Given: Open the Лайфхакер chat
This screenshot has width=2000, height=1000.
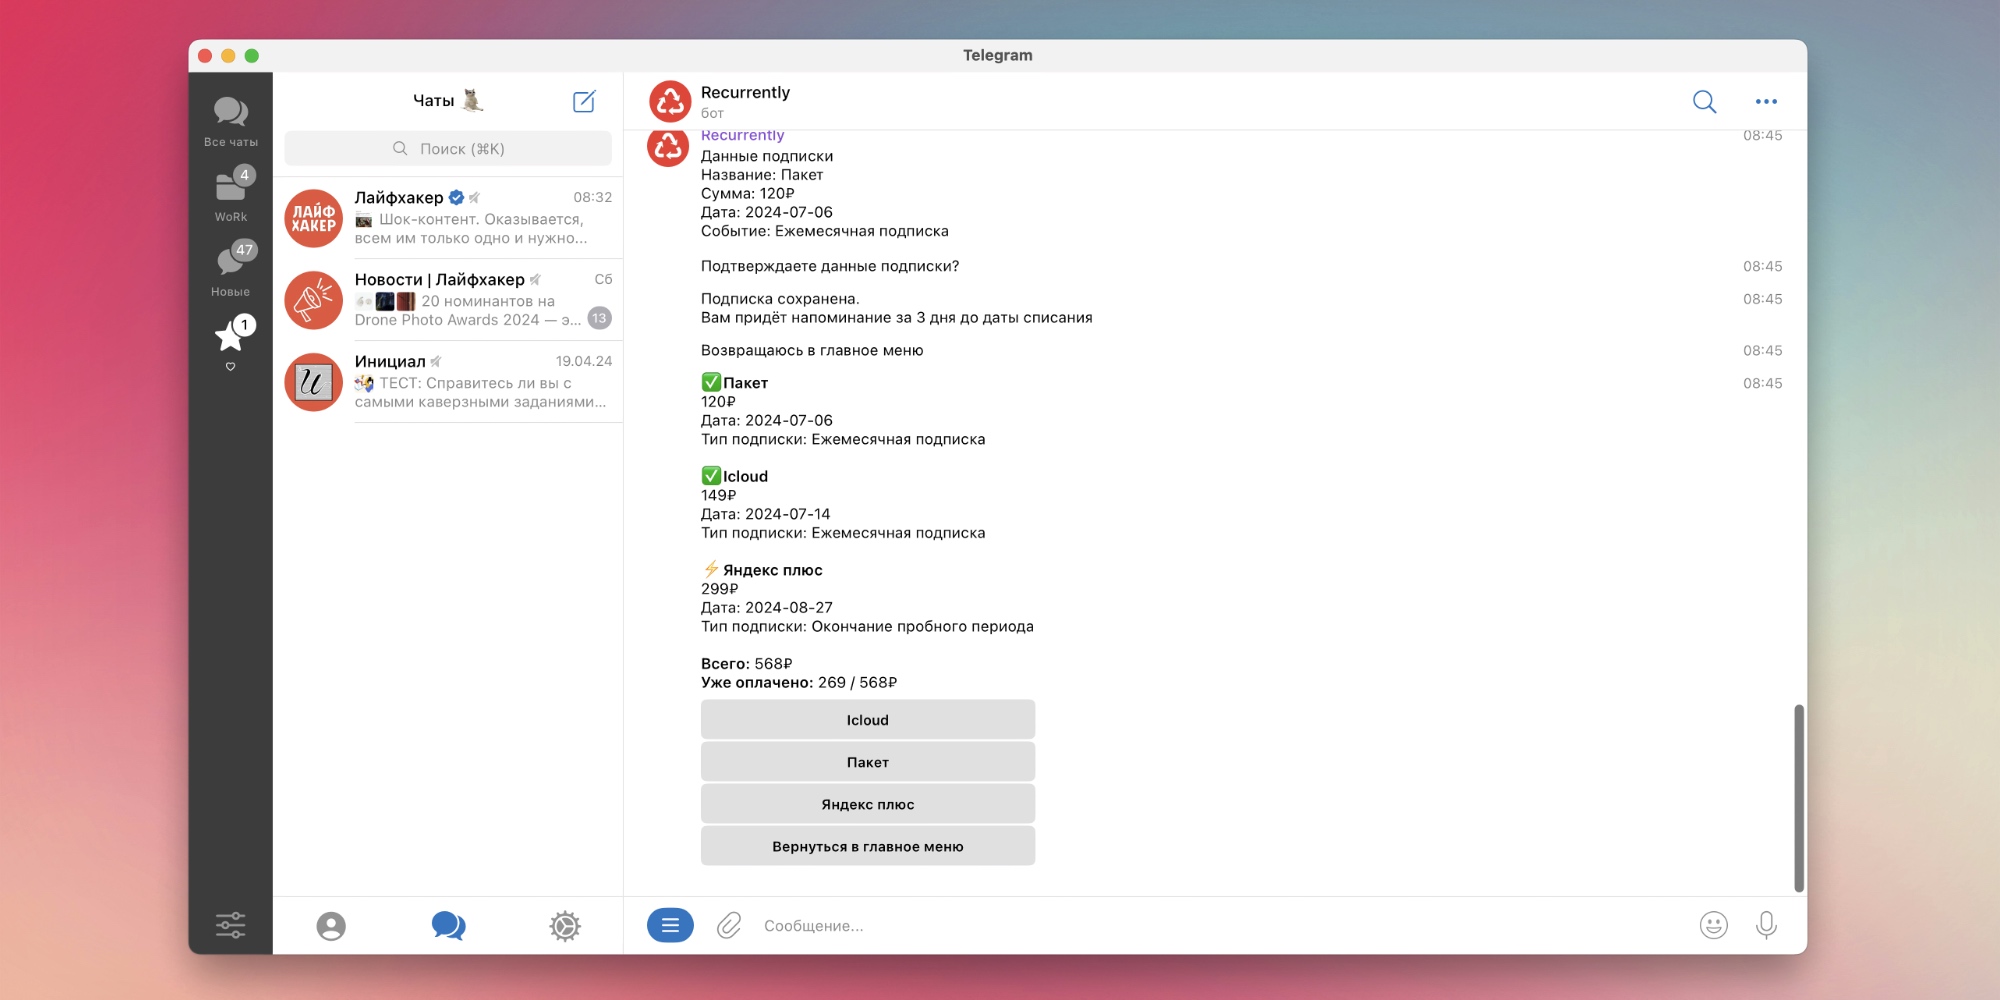Looking at the screenshot, I should tap(448, 218).
